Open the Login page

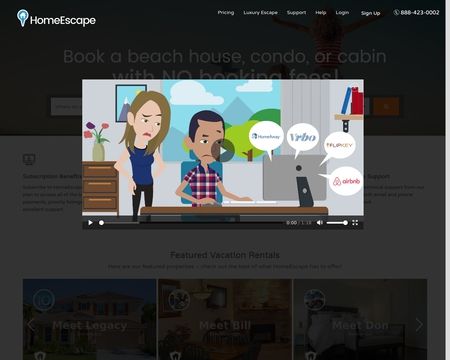pyautogui.click(x=342, y=13)
